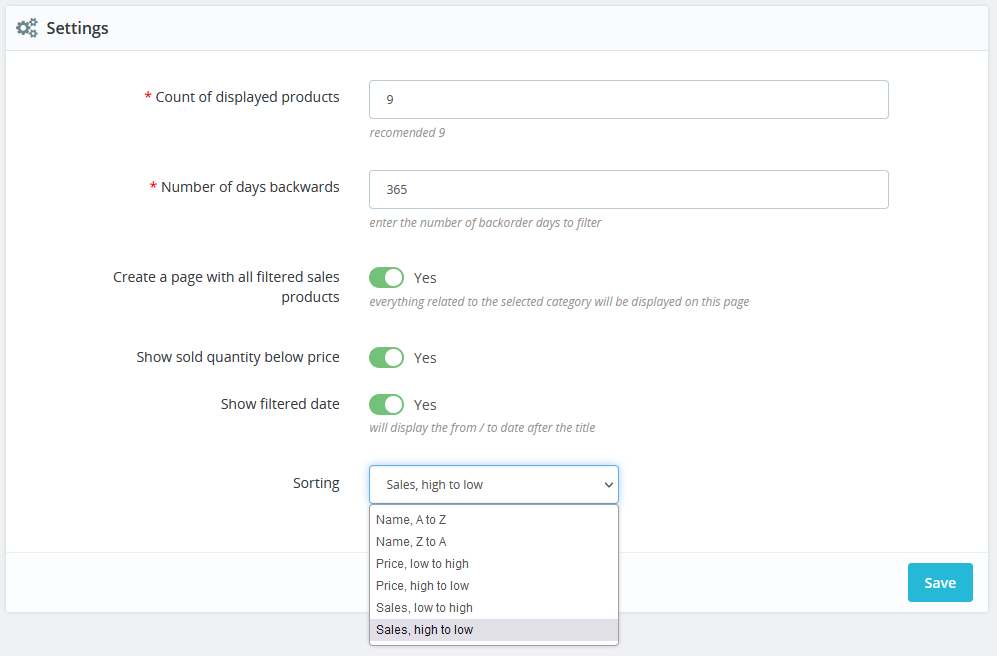
Task: Select the Name, A to Z sorting option
Action: 410,519
